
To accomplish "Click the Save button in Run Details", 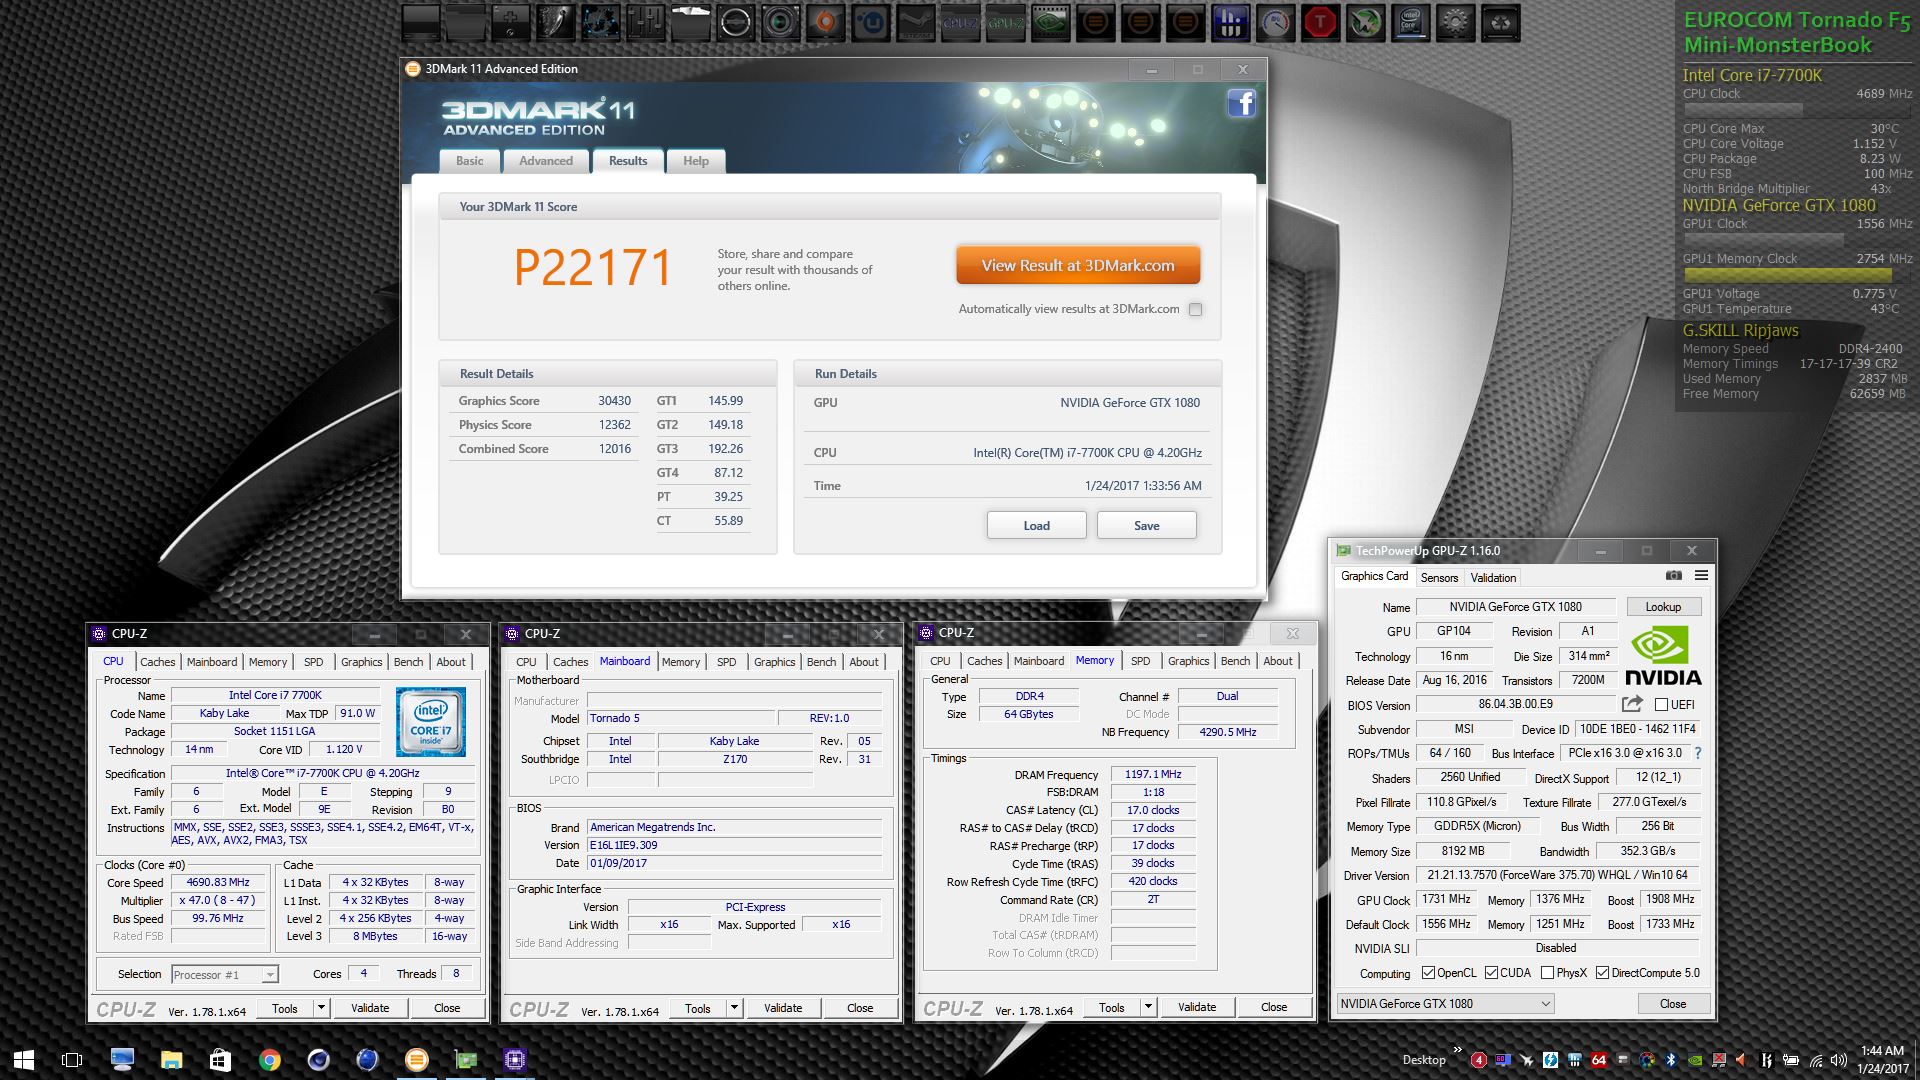I will coord(1146,526).
